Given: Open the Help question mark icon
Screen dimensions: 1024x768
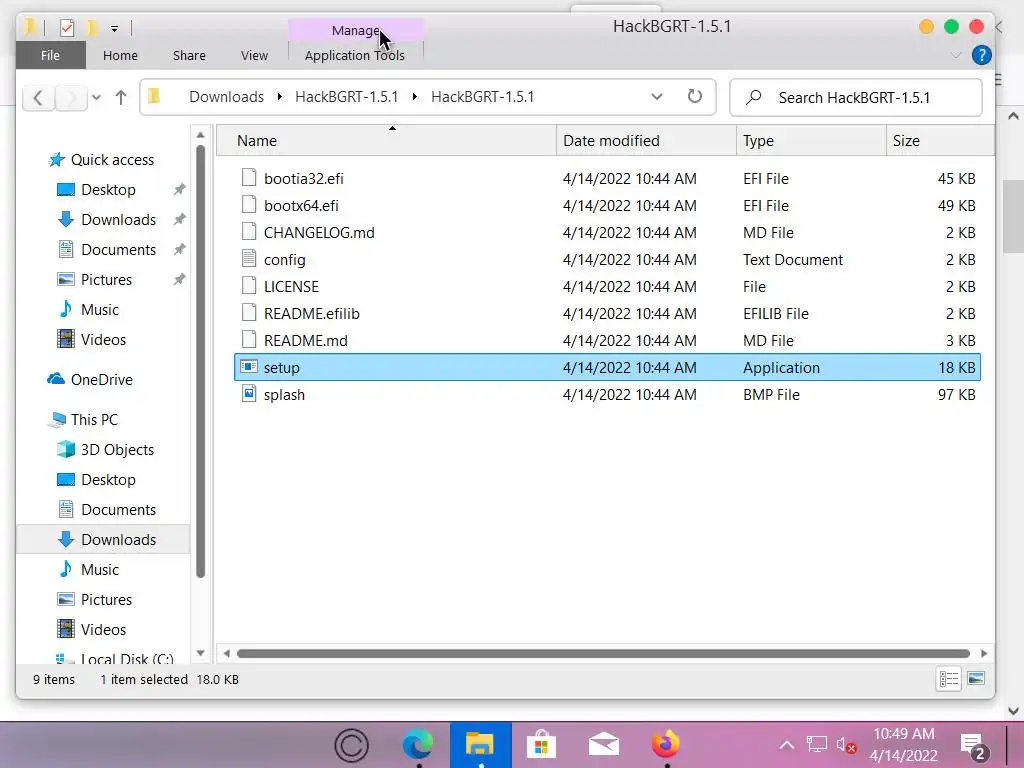Looking at the screenshot, I should (x=982, y=56).
